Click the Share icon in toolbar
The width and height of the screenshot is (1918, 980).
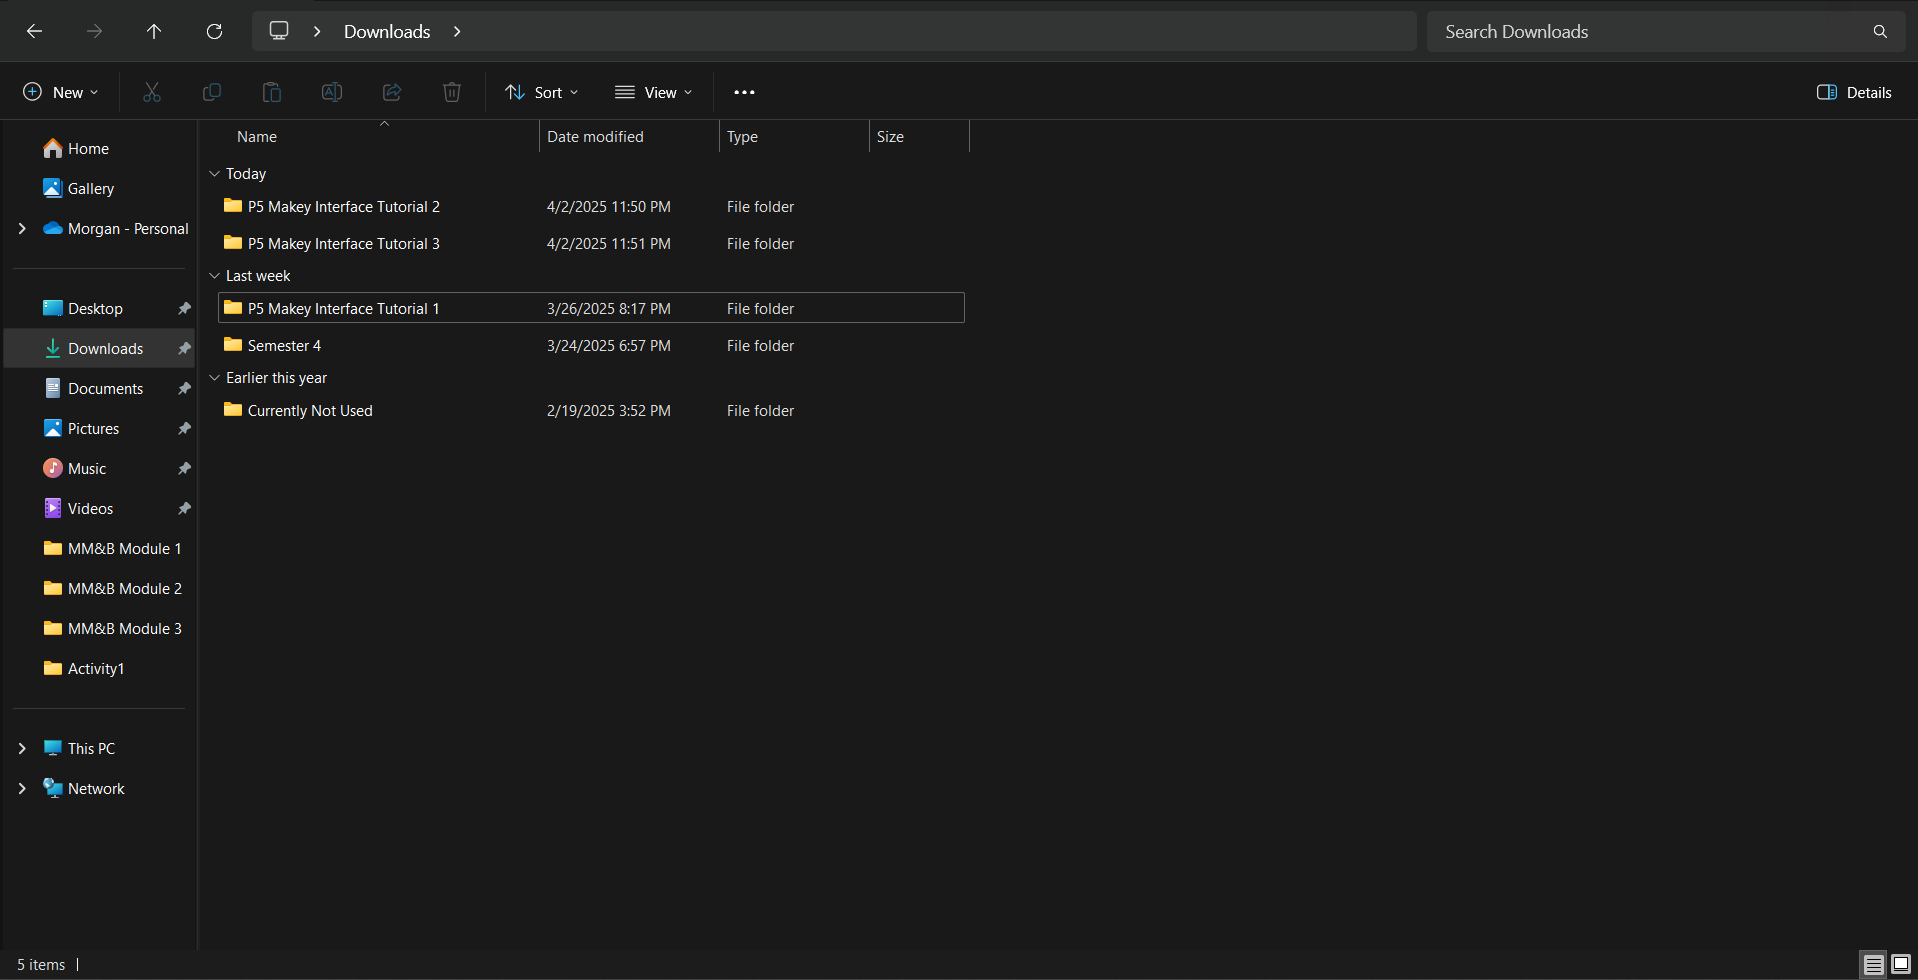click(392, 92)
